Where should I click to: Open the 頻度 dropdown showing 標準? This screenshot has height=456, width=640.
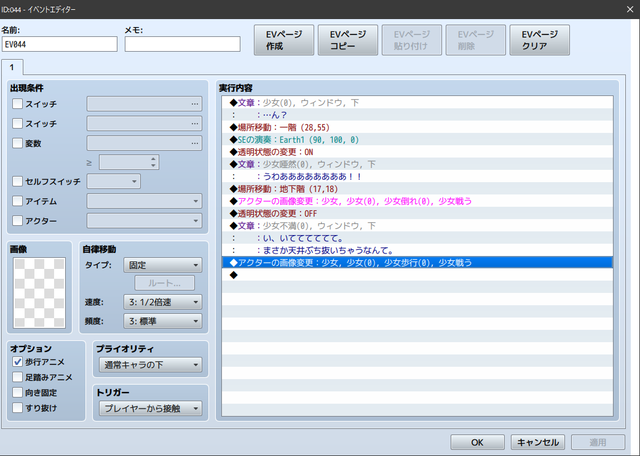pos(162,321)
